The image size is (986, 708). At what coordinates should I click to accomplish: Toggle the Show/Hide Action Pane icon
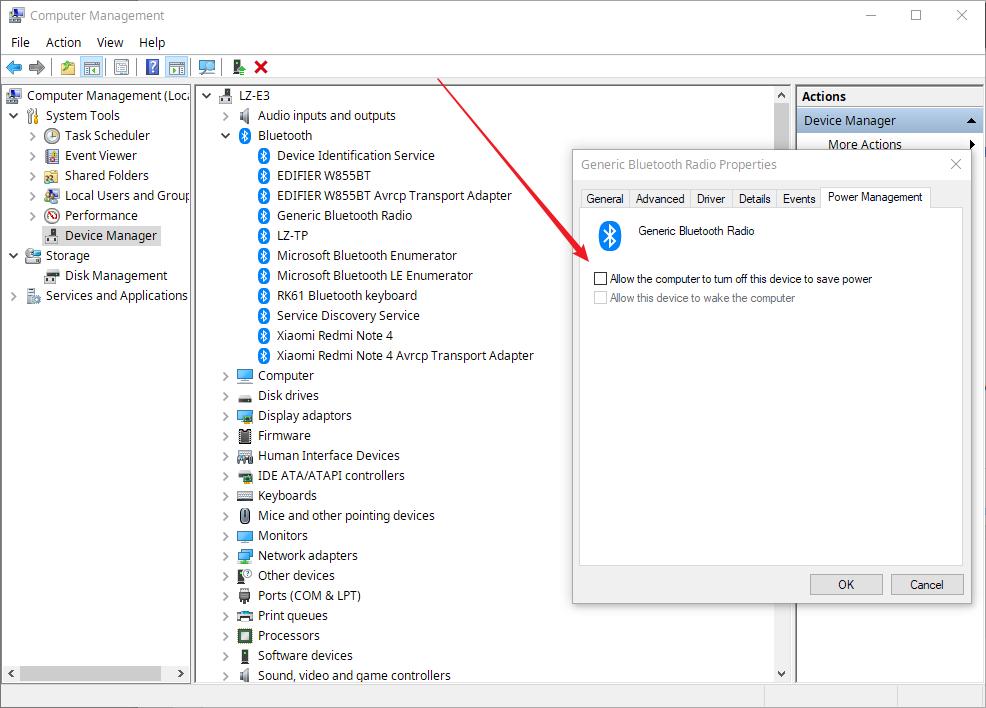177,67
